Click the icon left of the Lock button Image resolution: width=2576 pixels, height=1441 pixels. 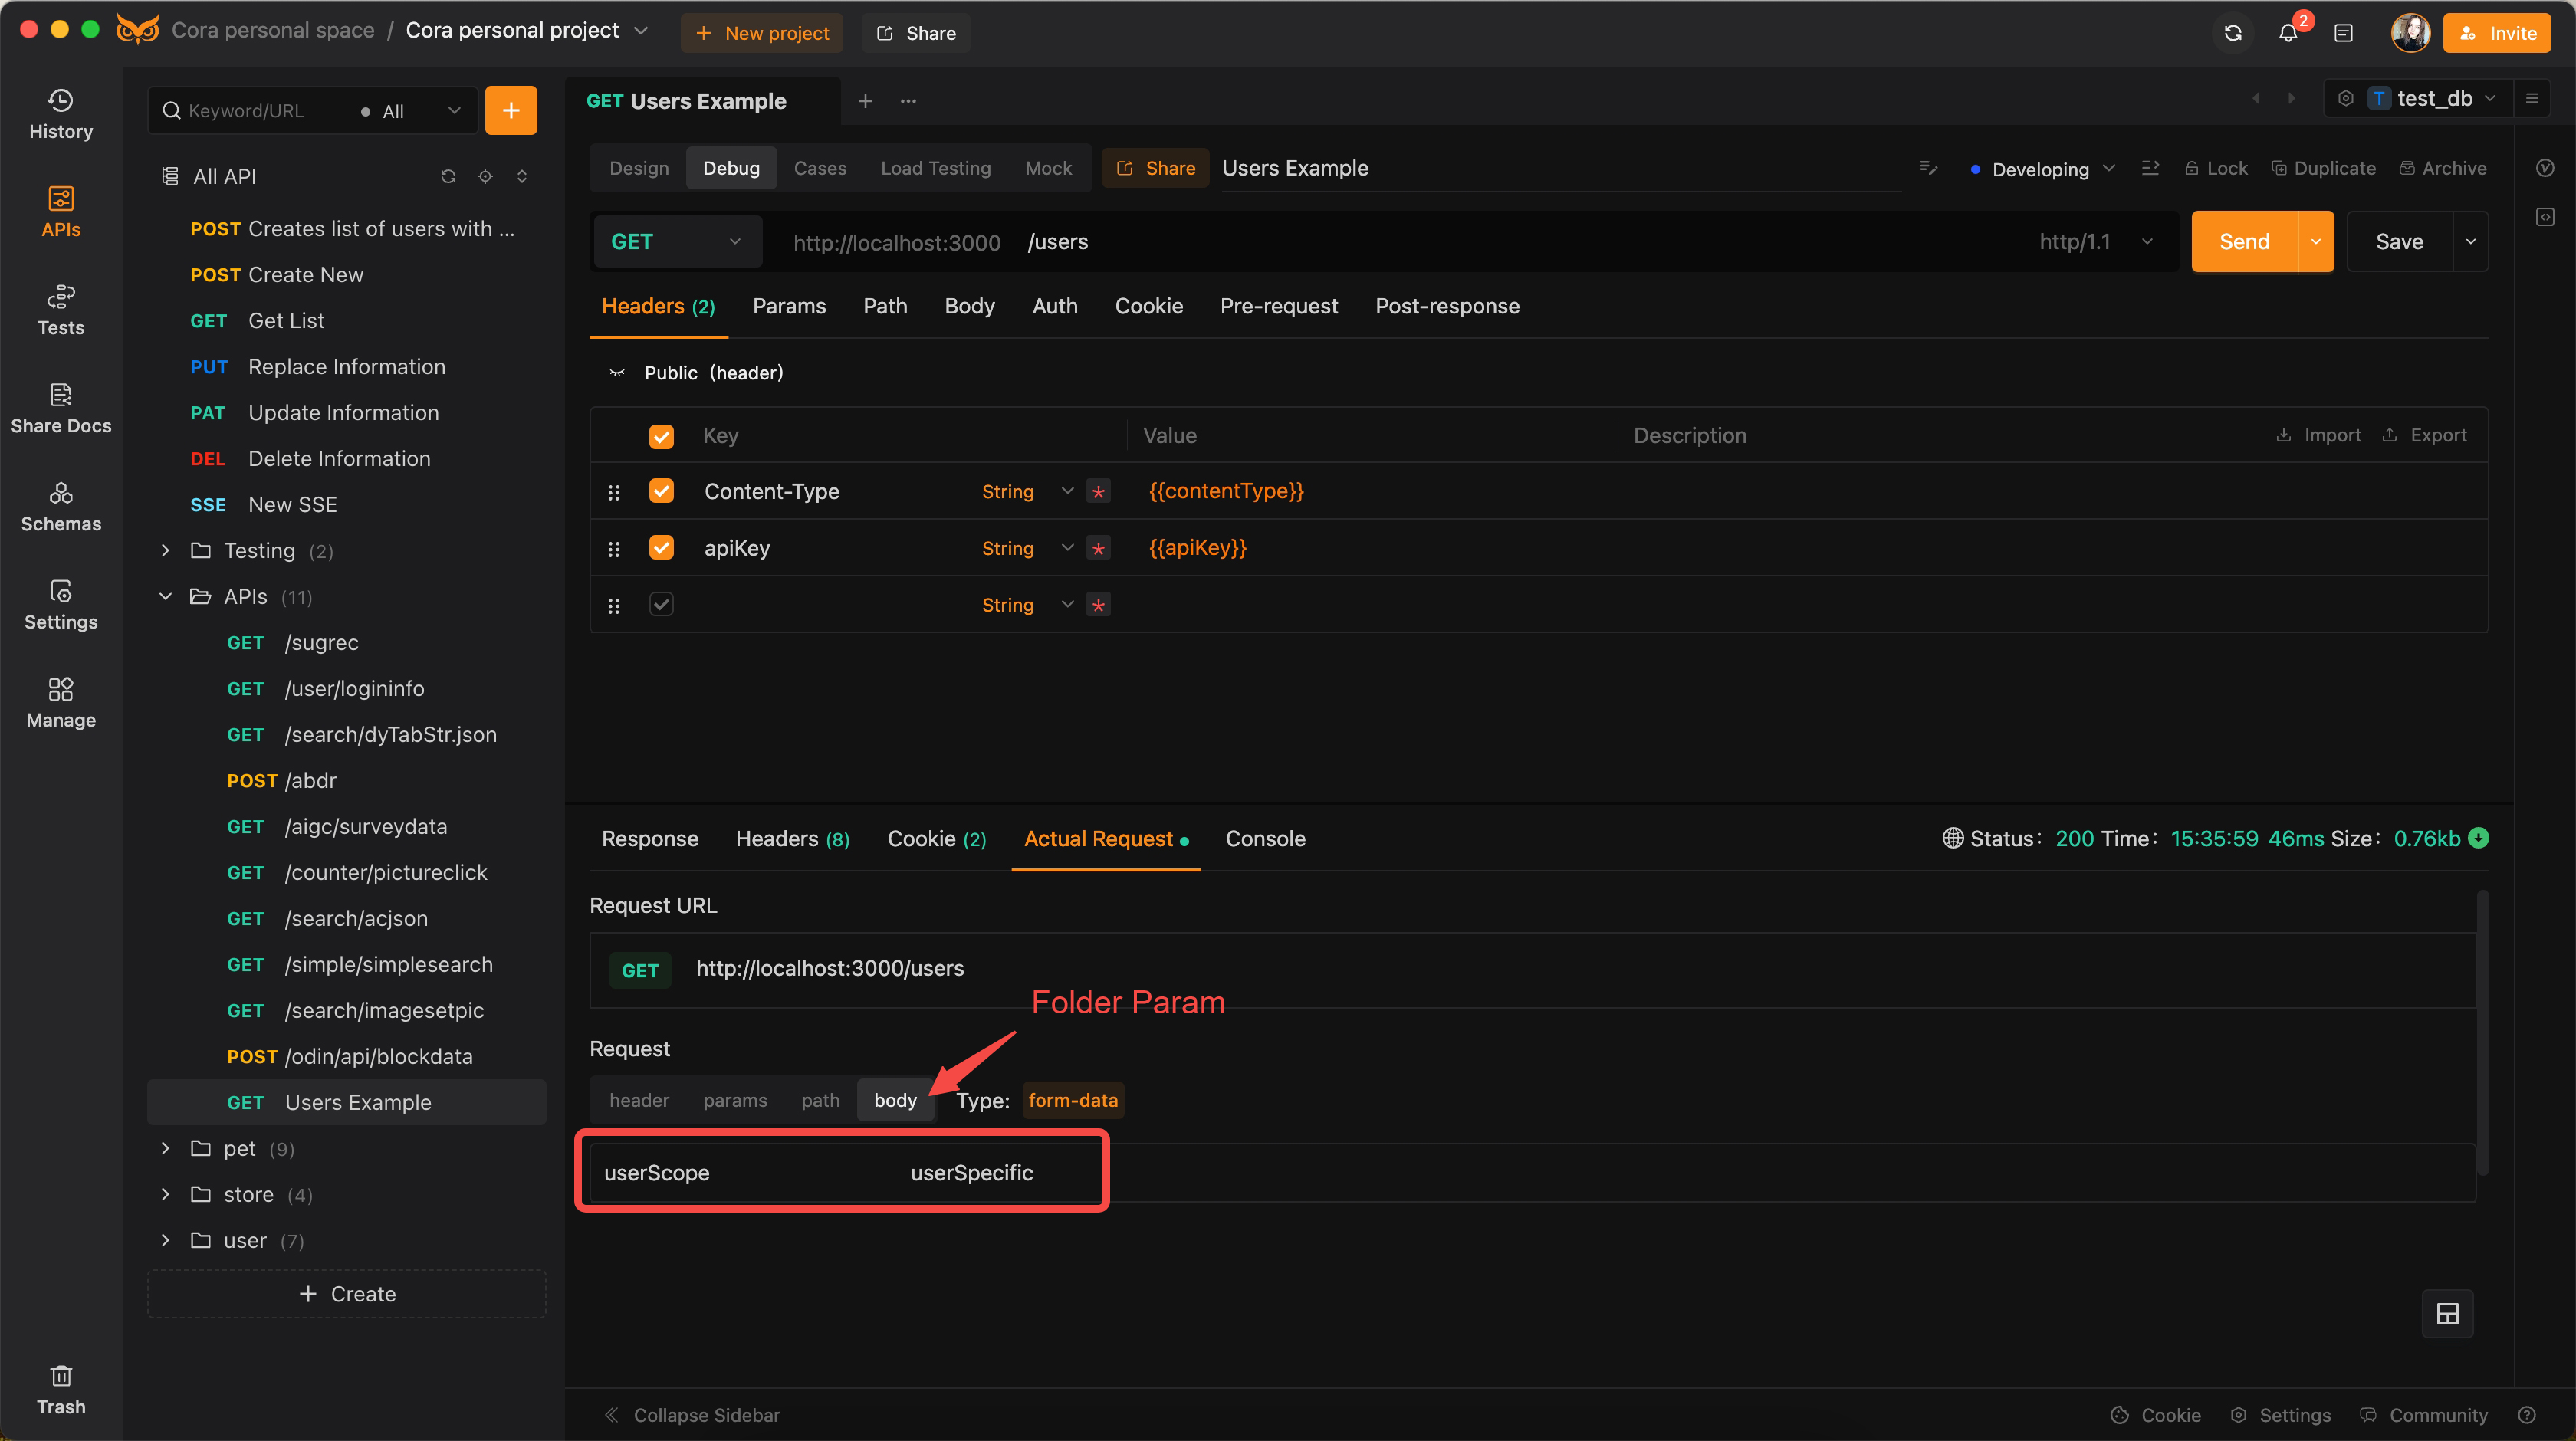(x=2150, y=168)
